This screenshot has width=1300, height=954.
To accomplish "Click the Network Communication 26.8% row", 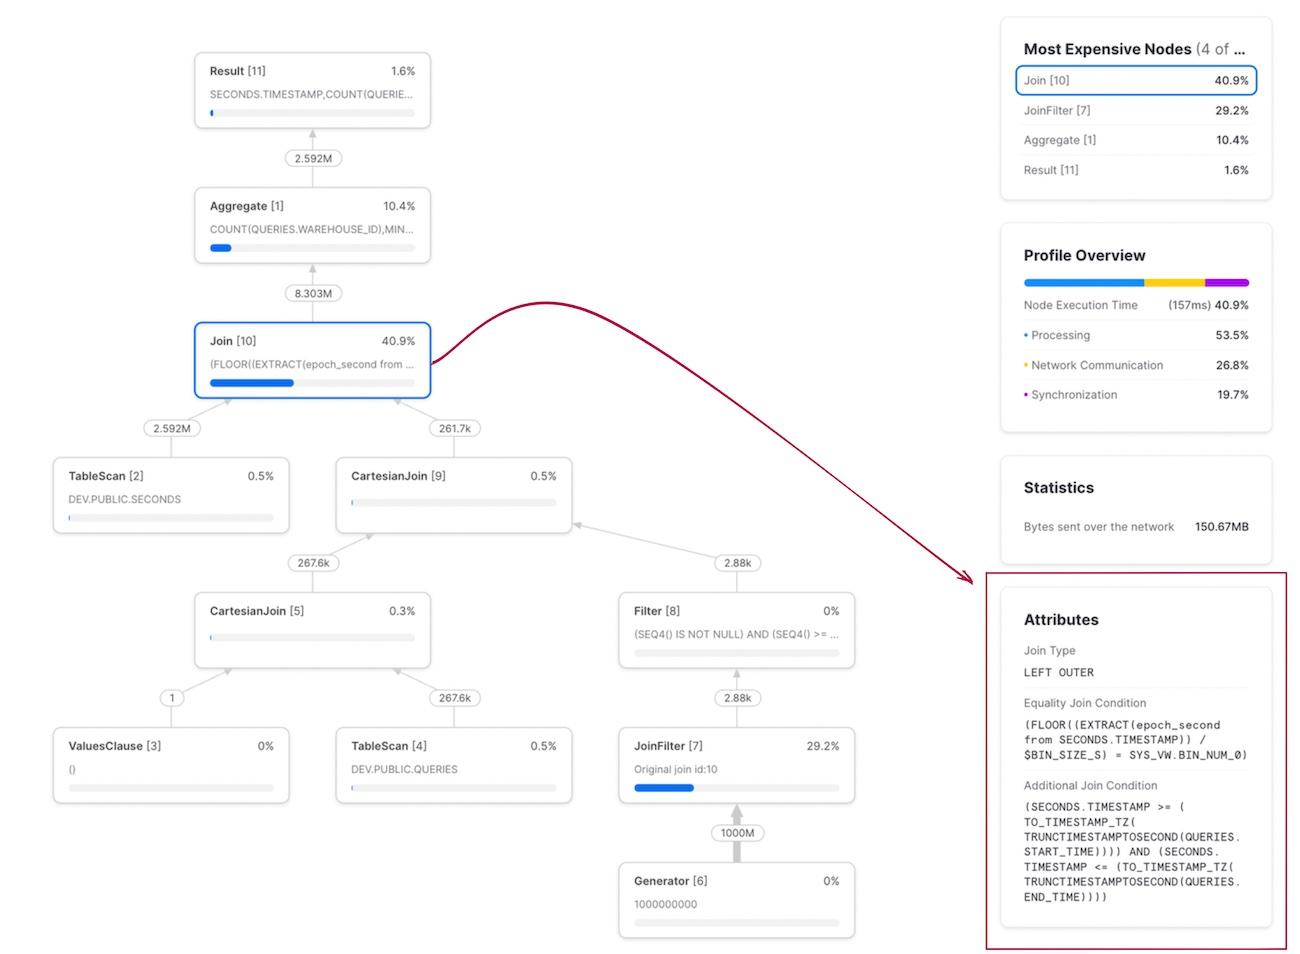I will [1136, 365].
